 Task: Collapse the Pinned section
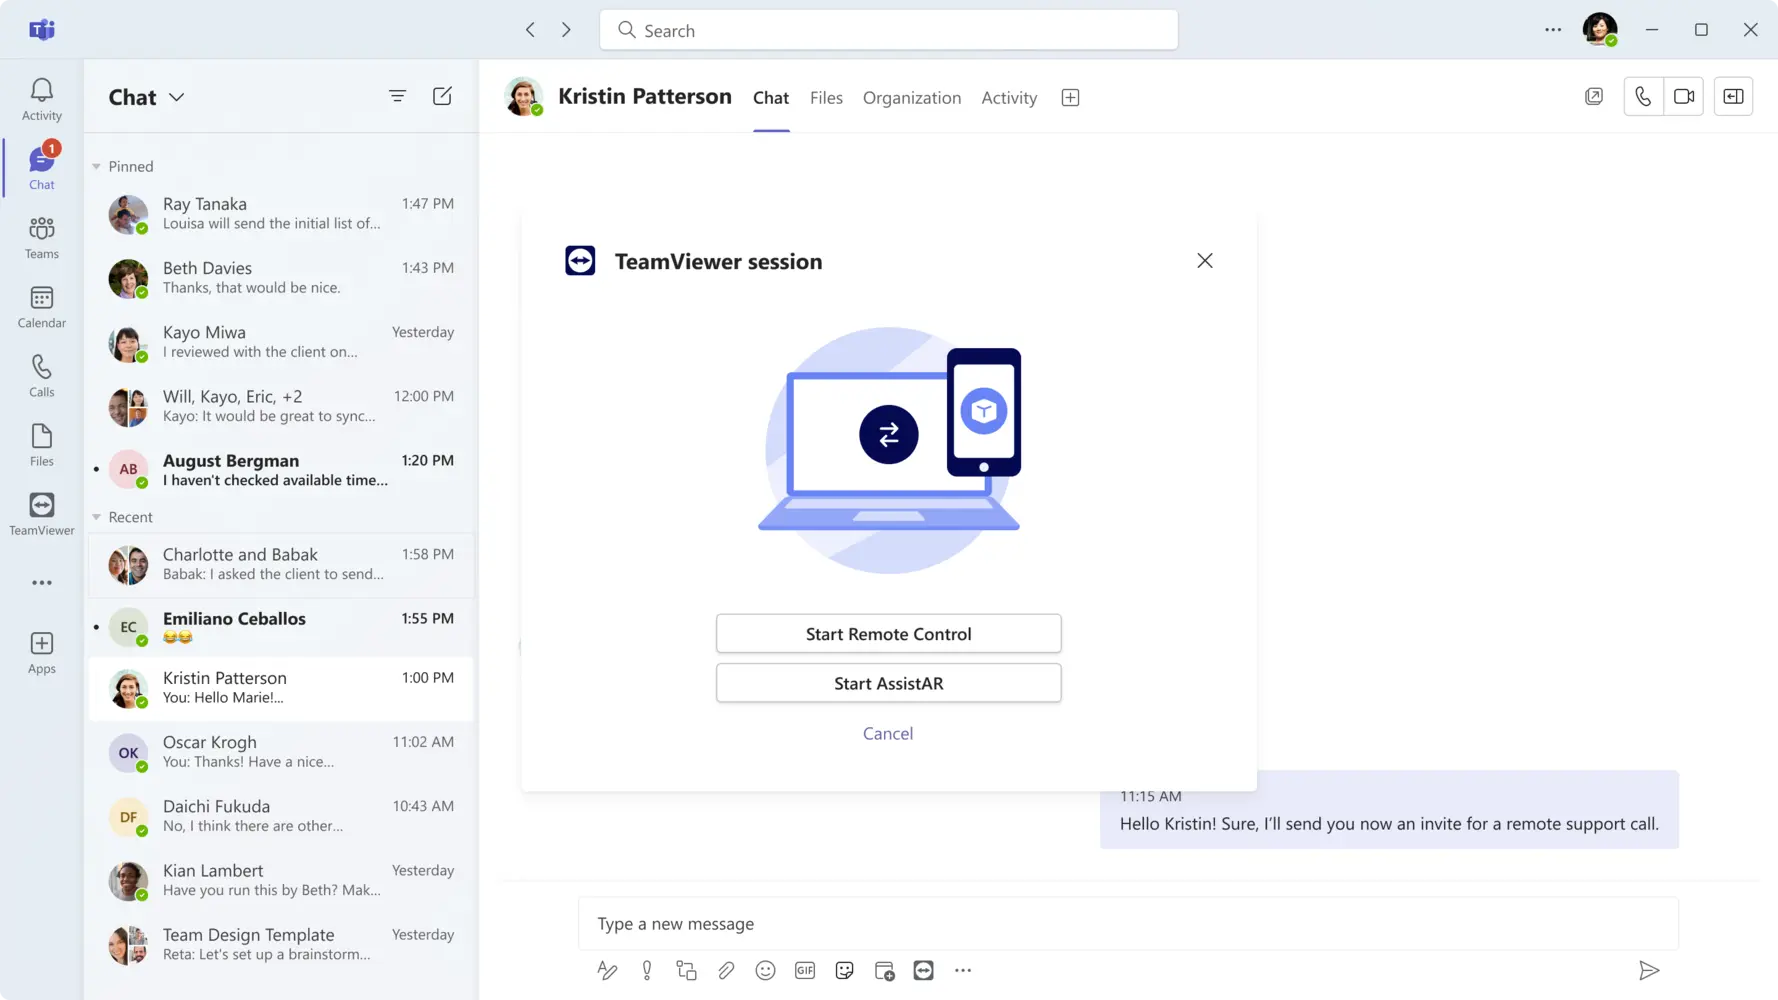[96, 166]
